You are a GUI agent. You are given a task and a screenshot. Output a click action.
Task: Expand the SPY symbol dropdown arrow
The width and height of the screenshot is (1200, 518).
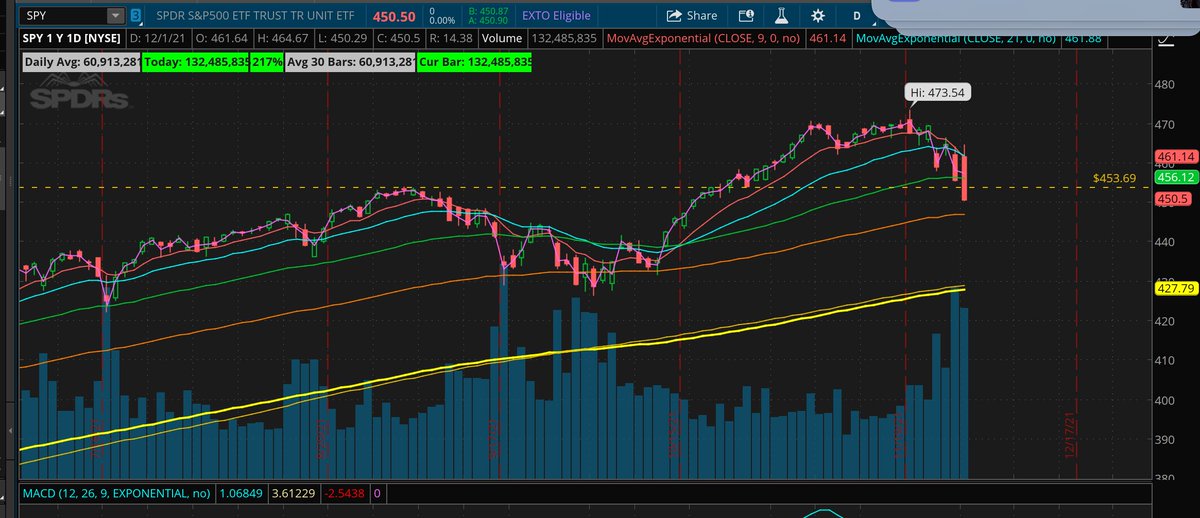[x=115, y=16]
